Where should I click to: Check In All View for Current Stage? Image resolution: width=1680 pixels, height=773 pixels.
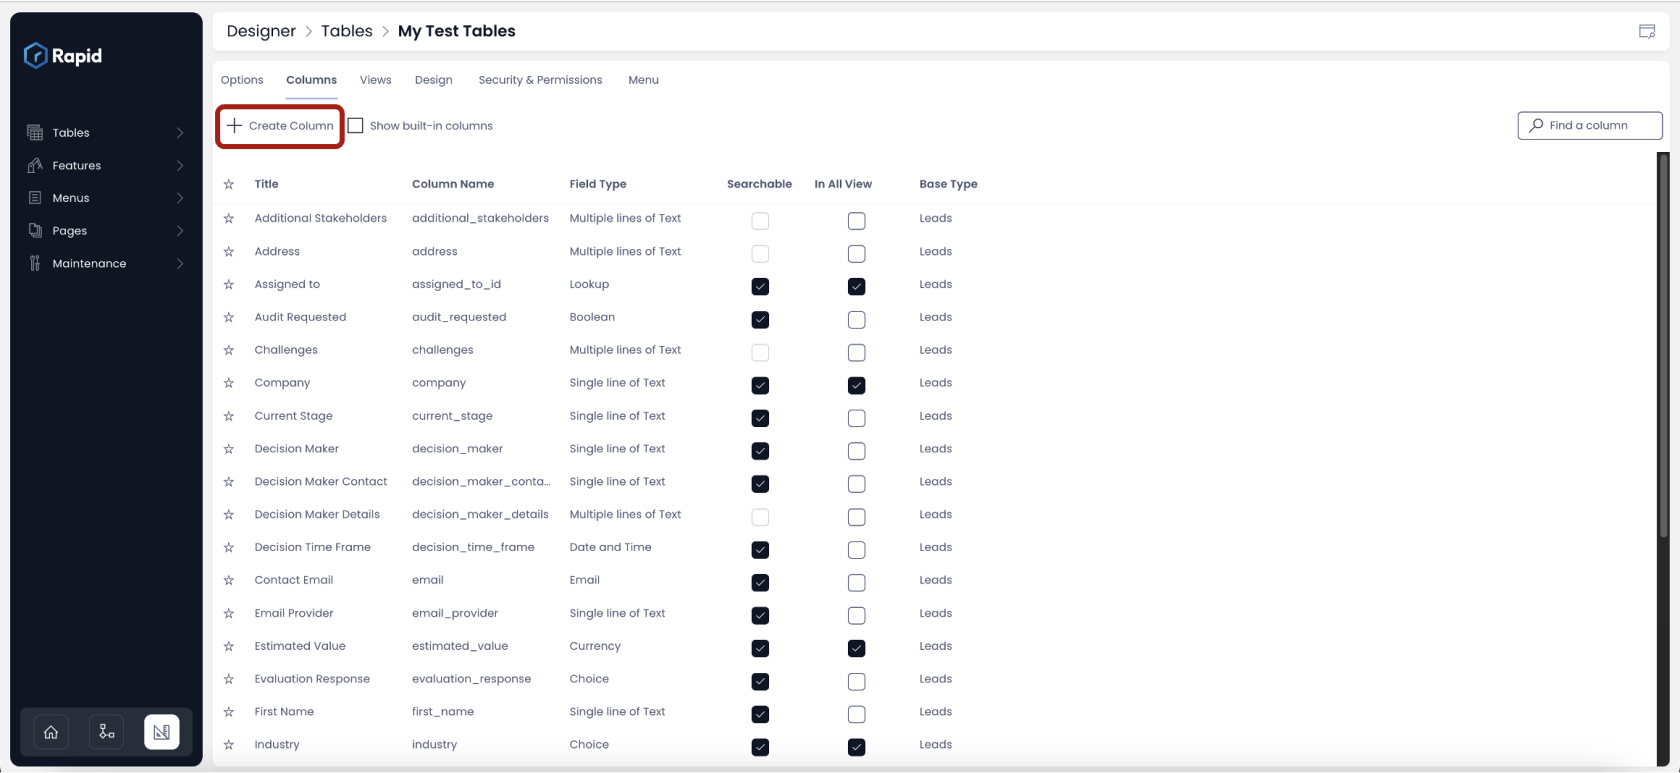pyautogui.click(x=856, y=418)
